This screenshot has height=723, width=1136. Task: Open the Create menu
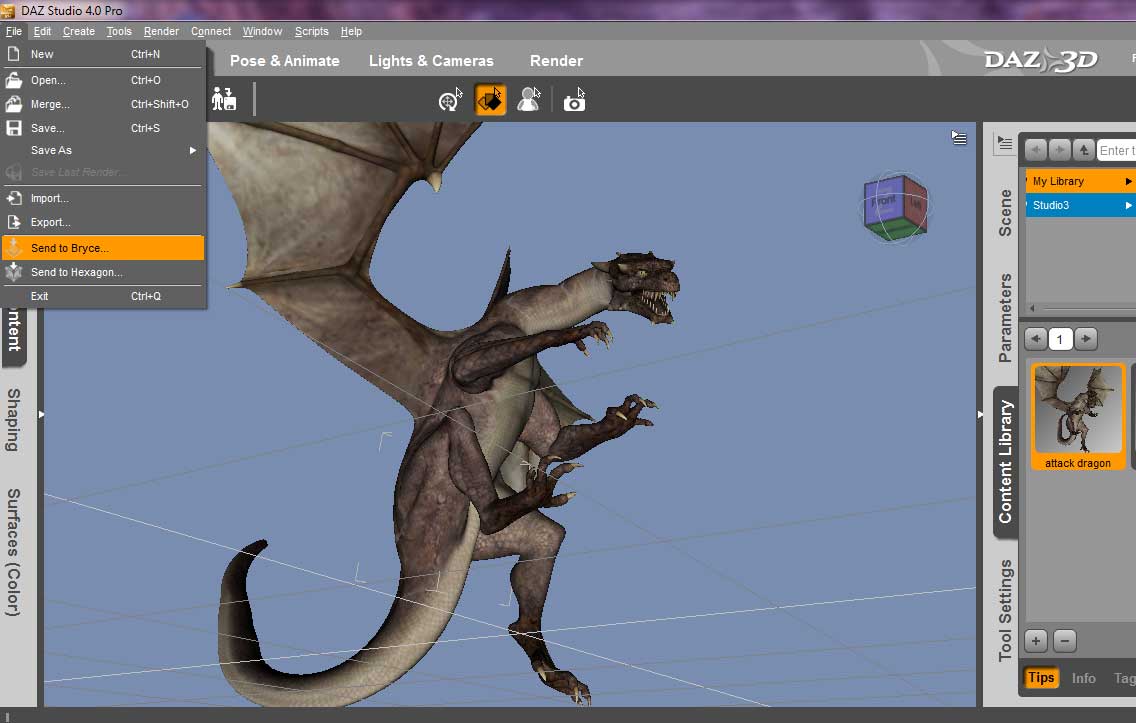point(78,31)
